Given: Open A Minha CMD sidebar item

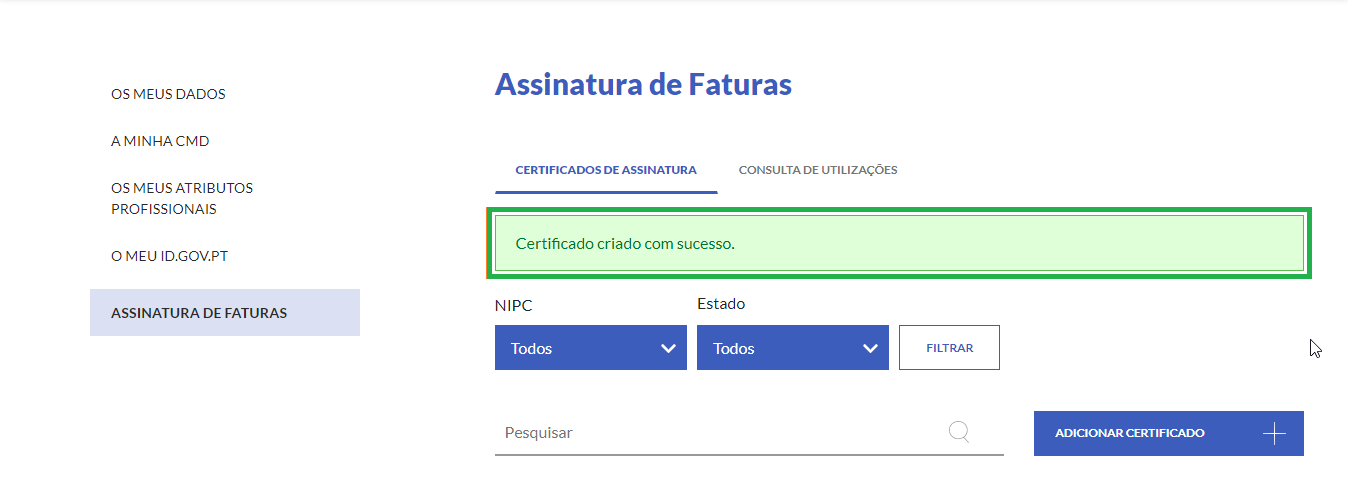Looking at the screenshot, I should (160, 141).
